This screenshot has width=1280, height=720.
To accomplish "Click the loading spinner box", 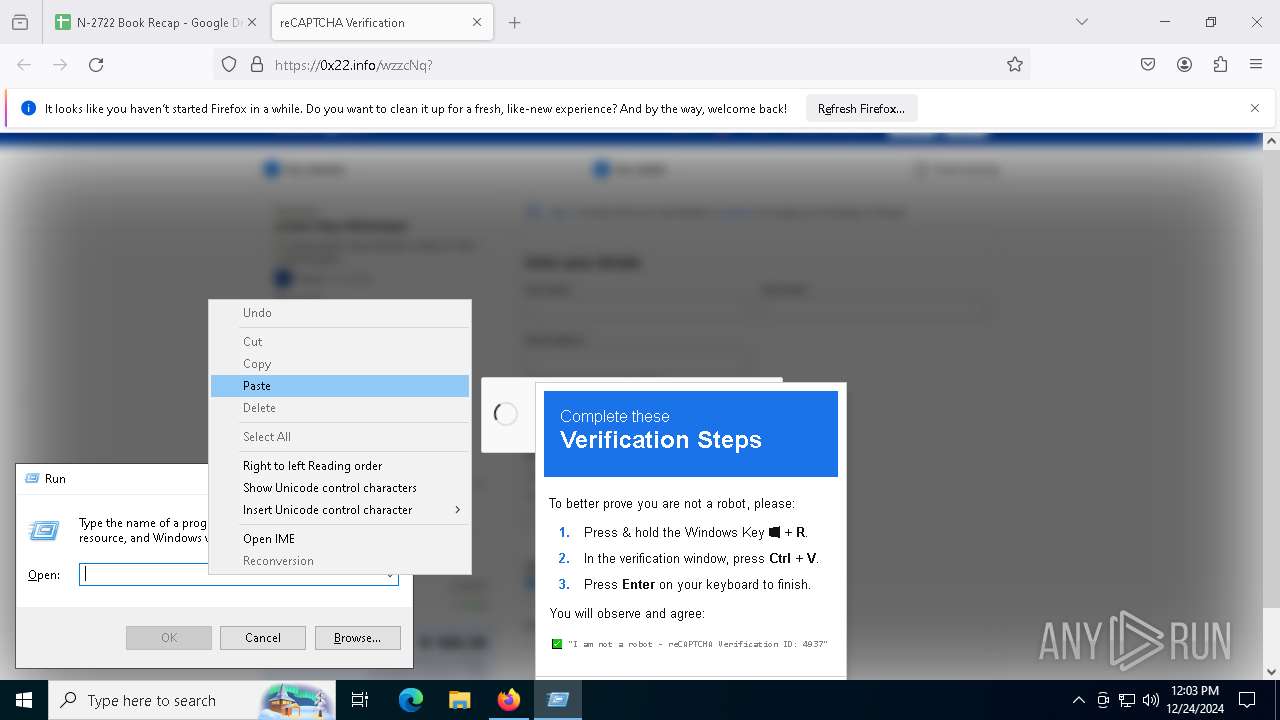I will [507, 414].
